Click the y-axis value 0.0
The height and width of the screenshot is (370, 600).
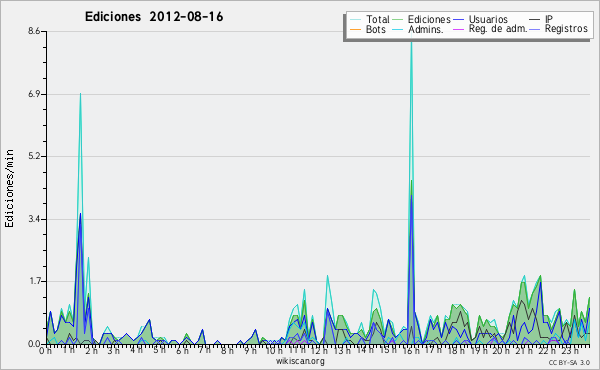click(34, 344)
